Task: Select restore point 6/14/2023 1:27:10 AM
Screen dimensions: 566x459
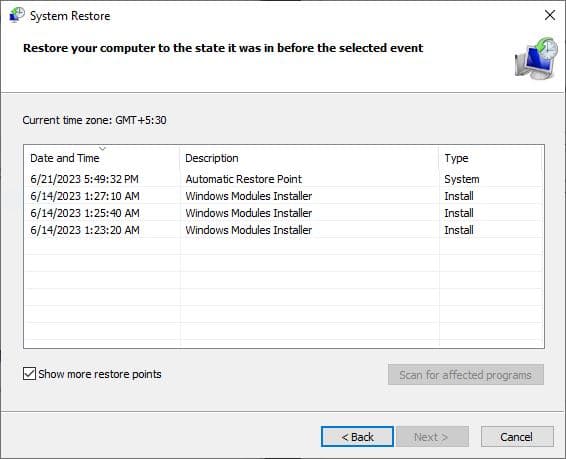Action: tap(284, 196)
